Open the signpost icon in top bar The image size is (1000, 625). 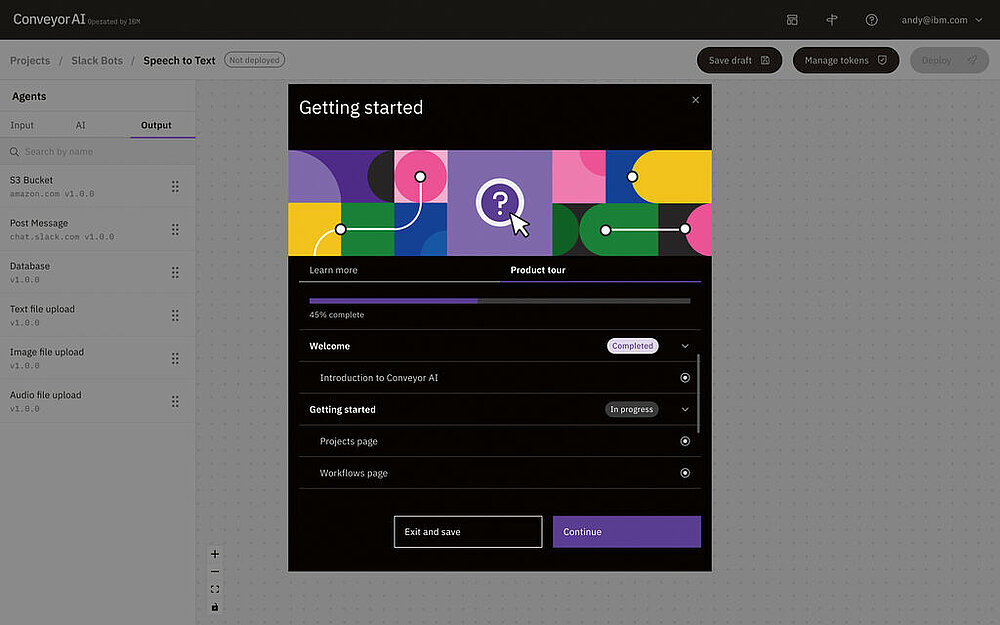pyautogui.click(x=831, y=20)
